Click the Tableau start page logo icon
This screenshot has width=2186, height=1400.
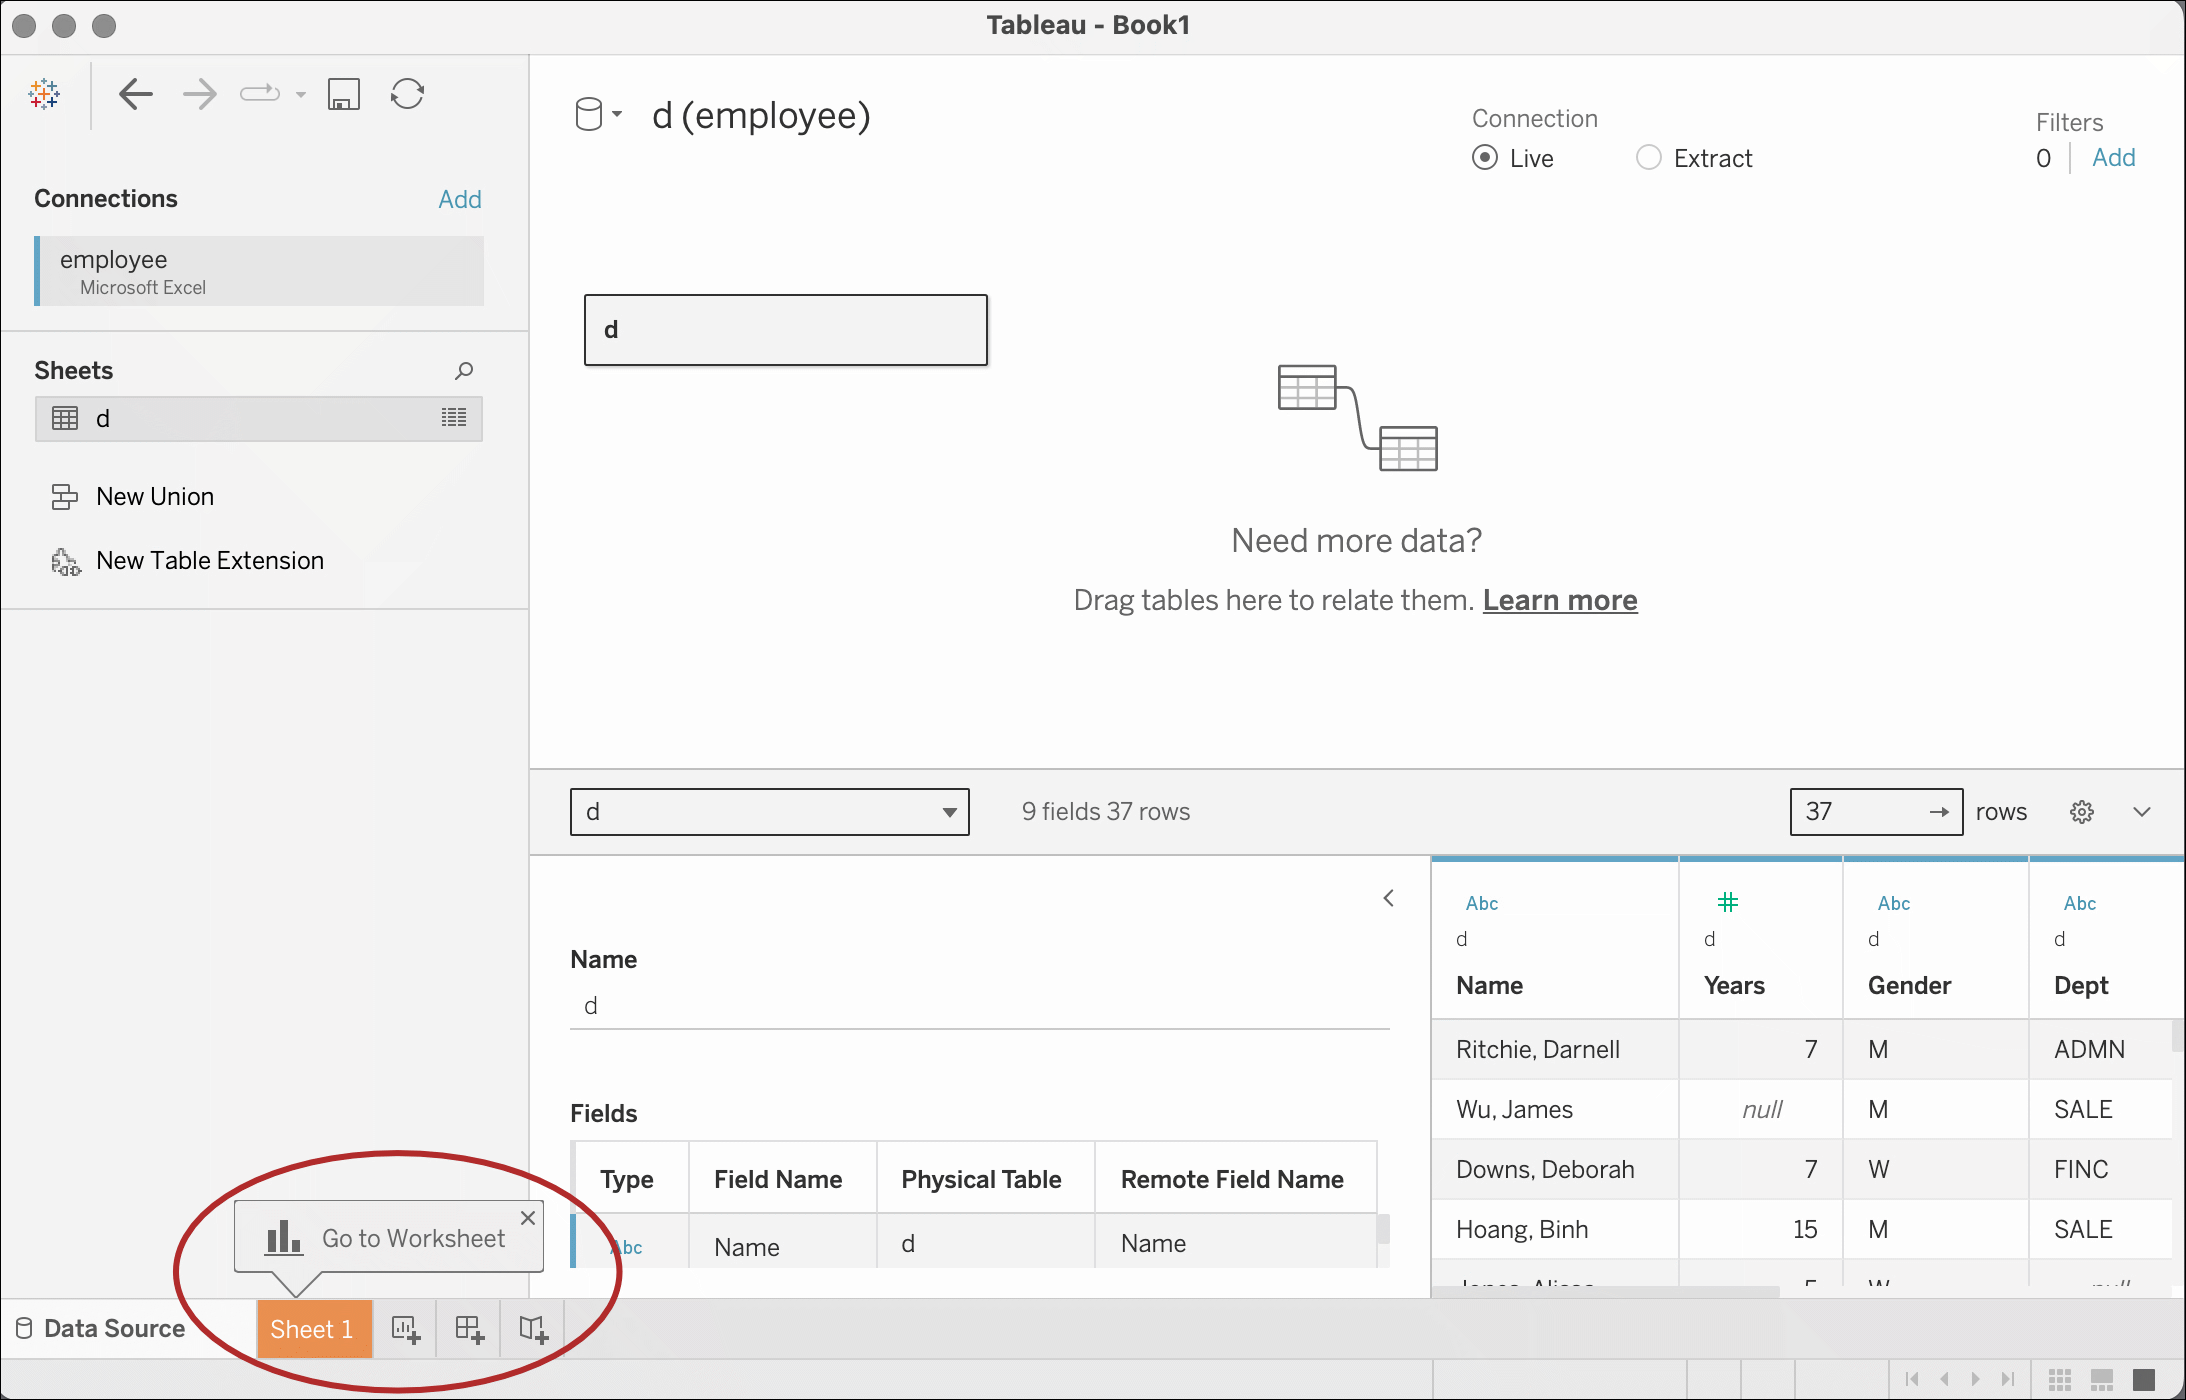(44, 94)
